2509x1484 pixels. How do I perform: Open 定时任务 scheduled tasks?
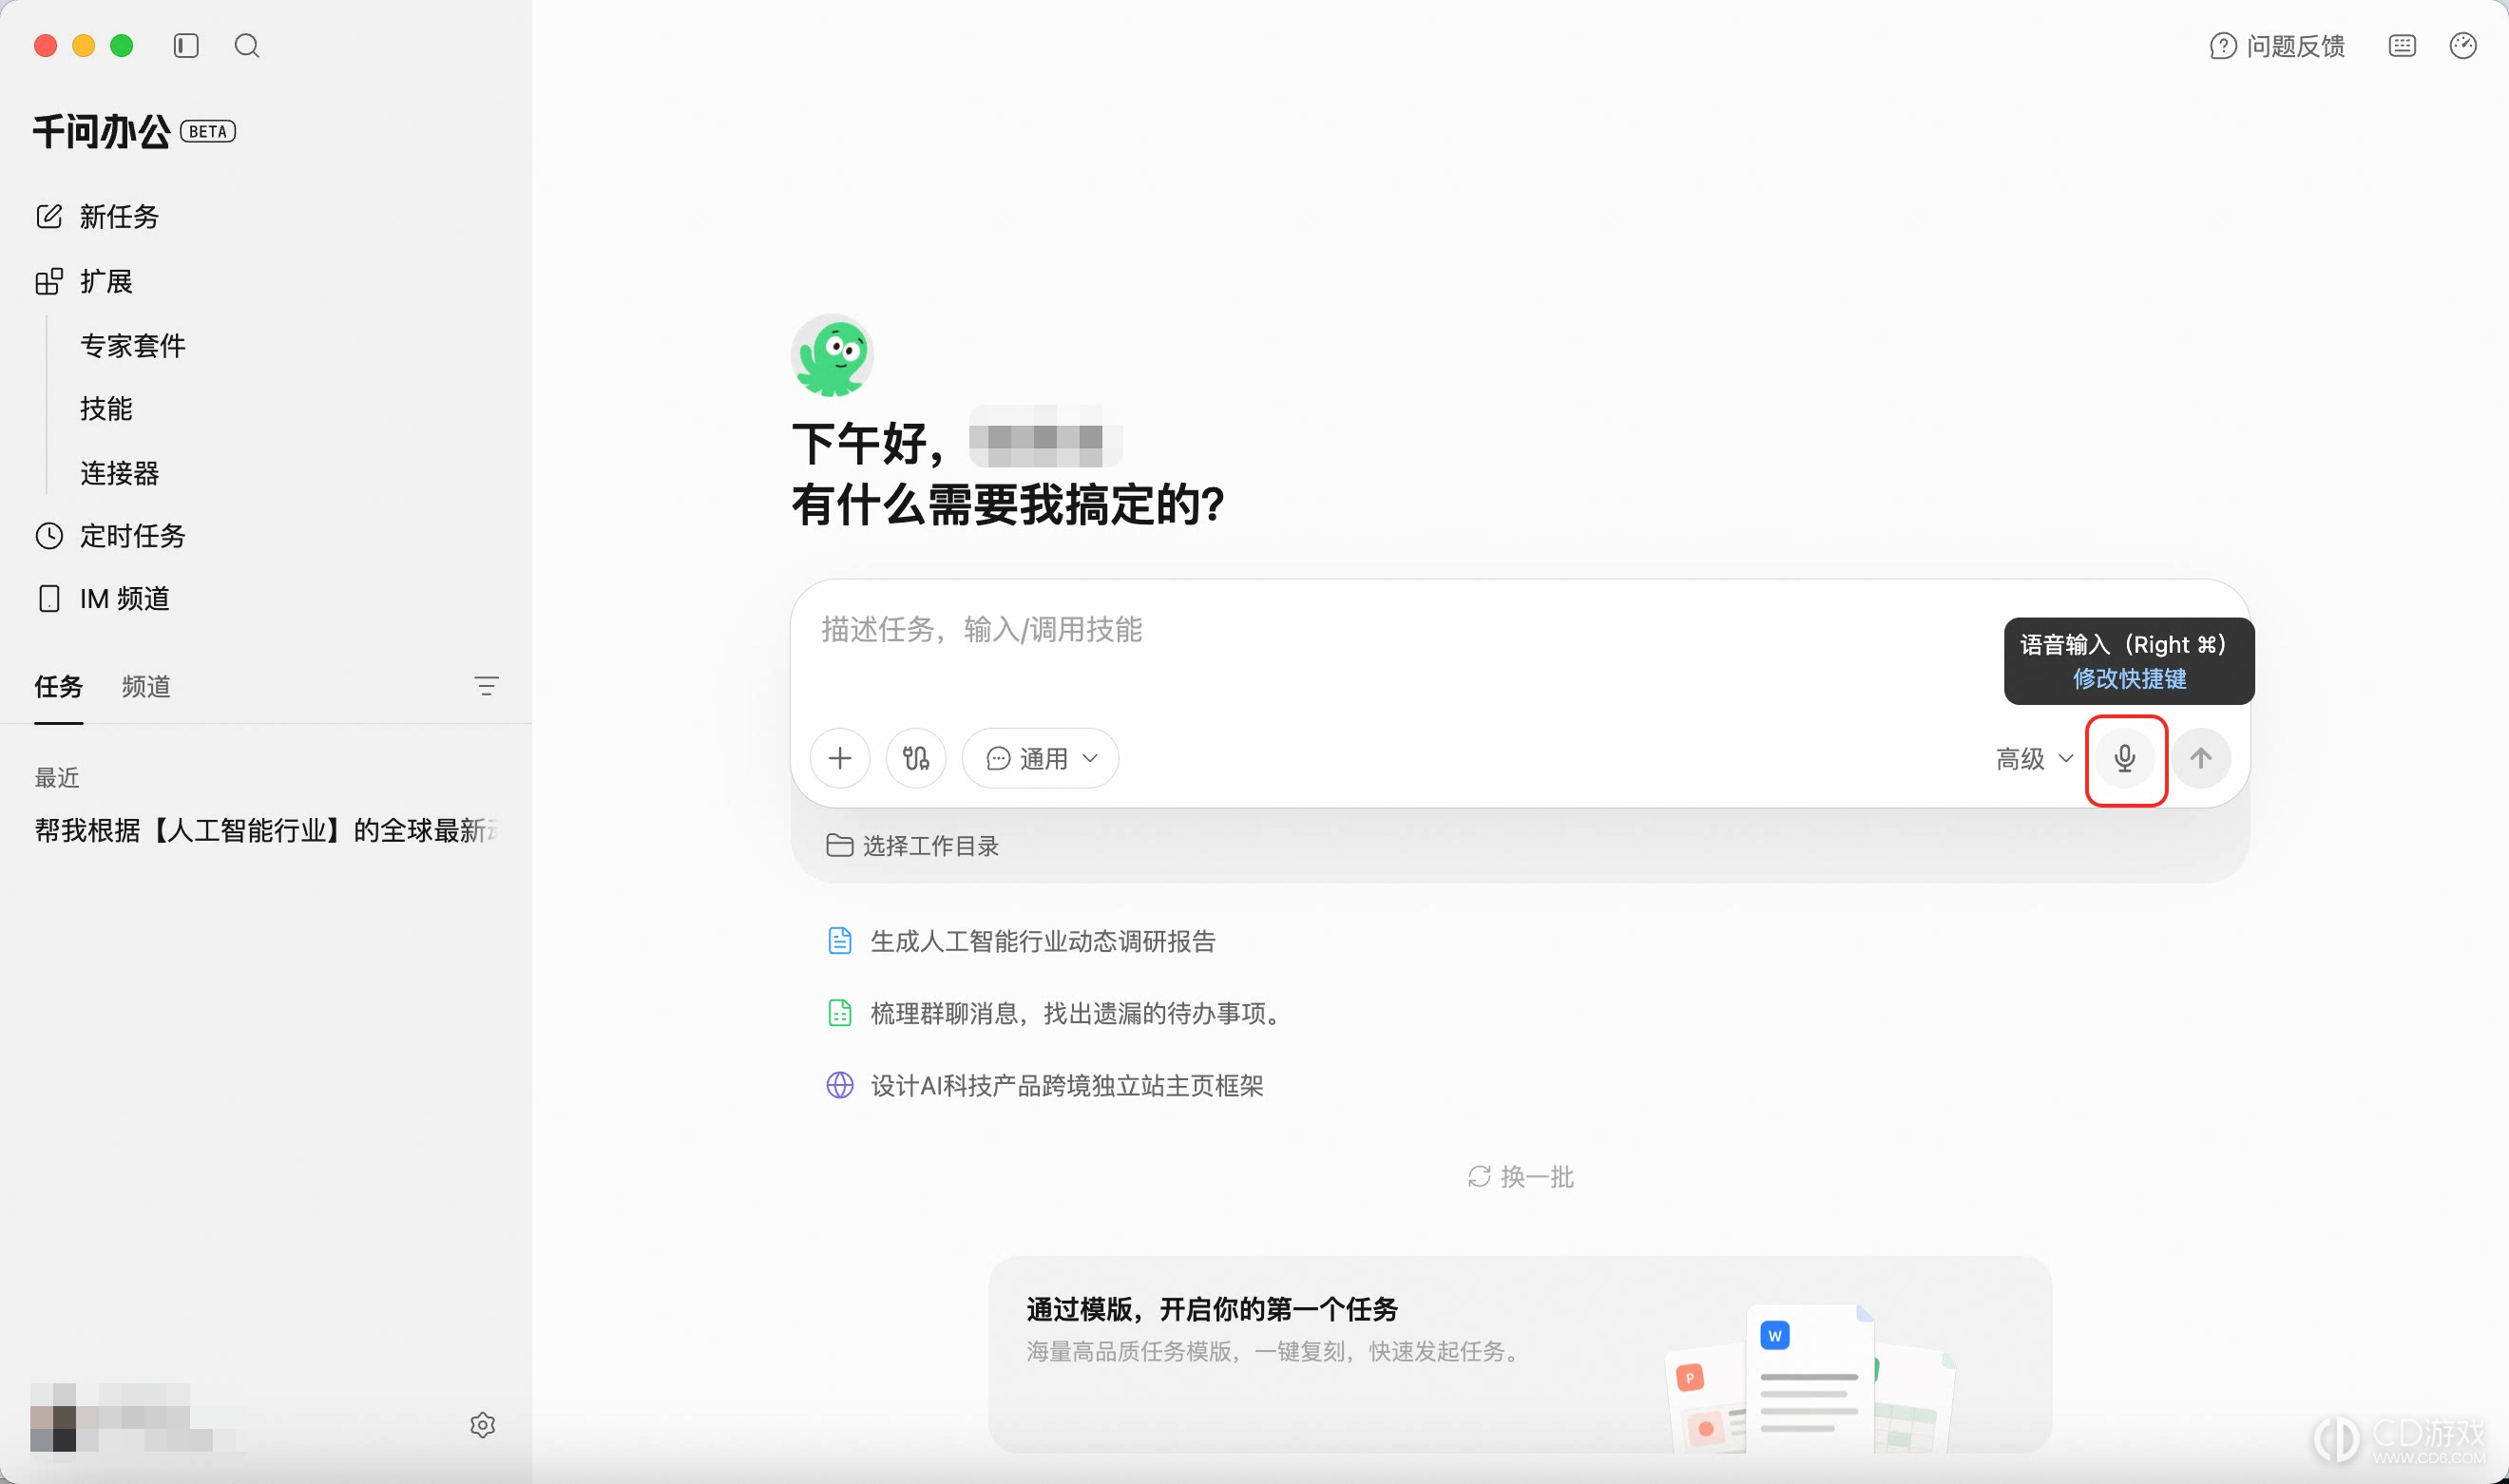(x=110, y=536)
